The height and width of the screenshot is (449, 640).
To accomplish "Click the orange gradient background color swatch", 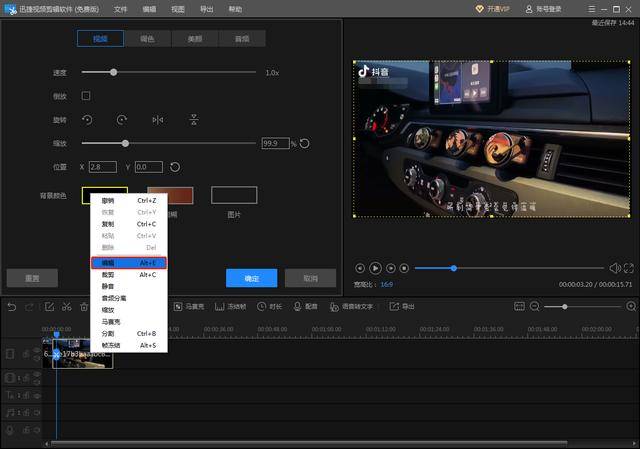I will (170, 196).
